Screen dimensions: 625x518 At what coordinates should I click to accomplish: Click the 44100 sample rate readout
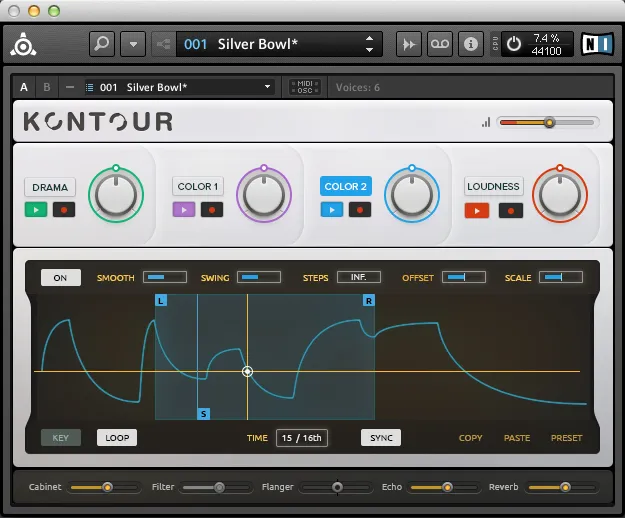point(546,51)
